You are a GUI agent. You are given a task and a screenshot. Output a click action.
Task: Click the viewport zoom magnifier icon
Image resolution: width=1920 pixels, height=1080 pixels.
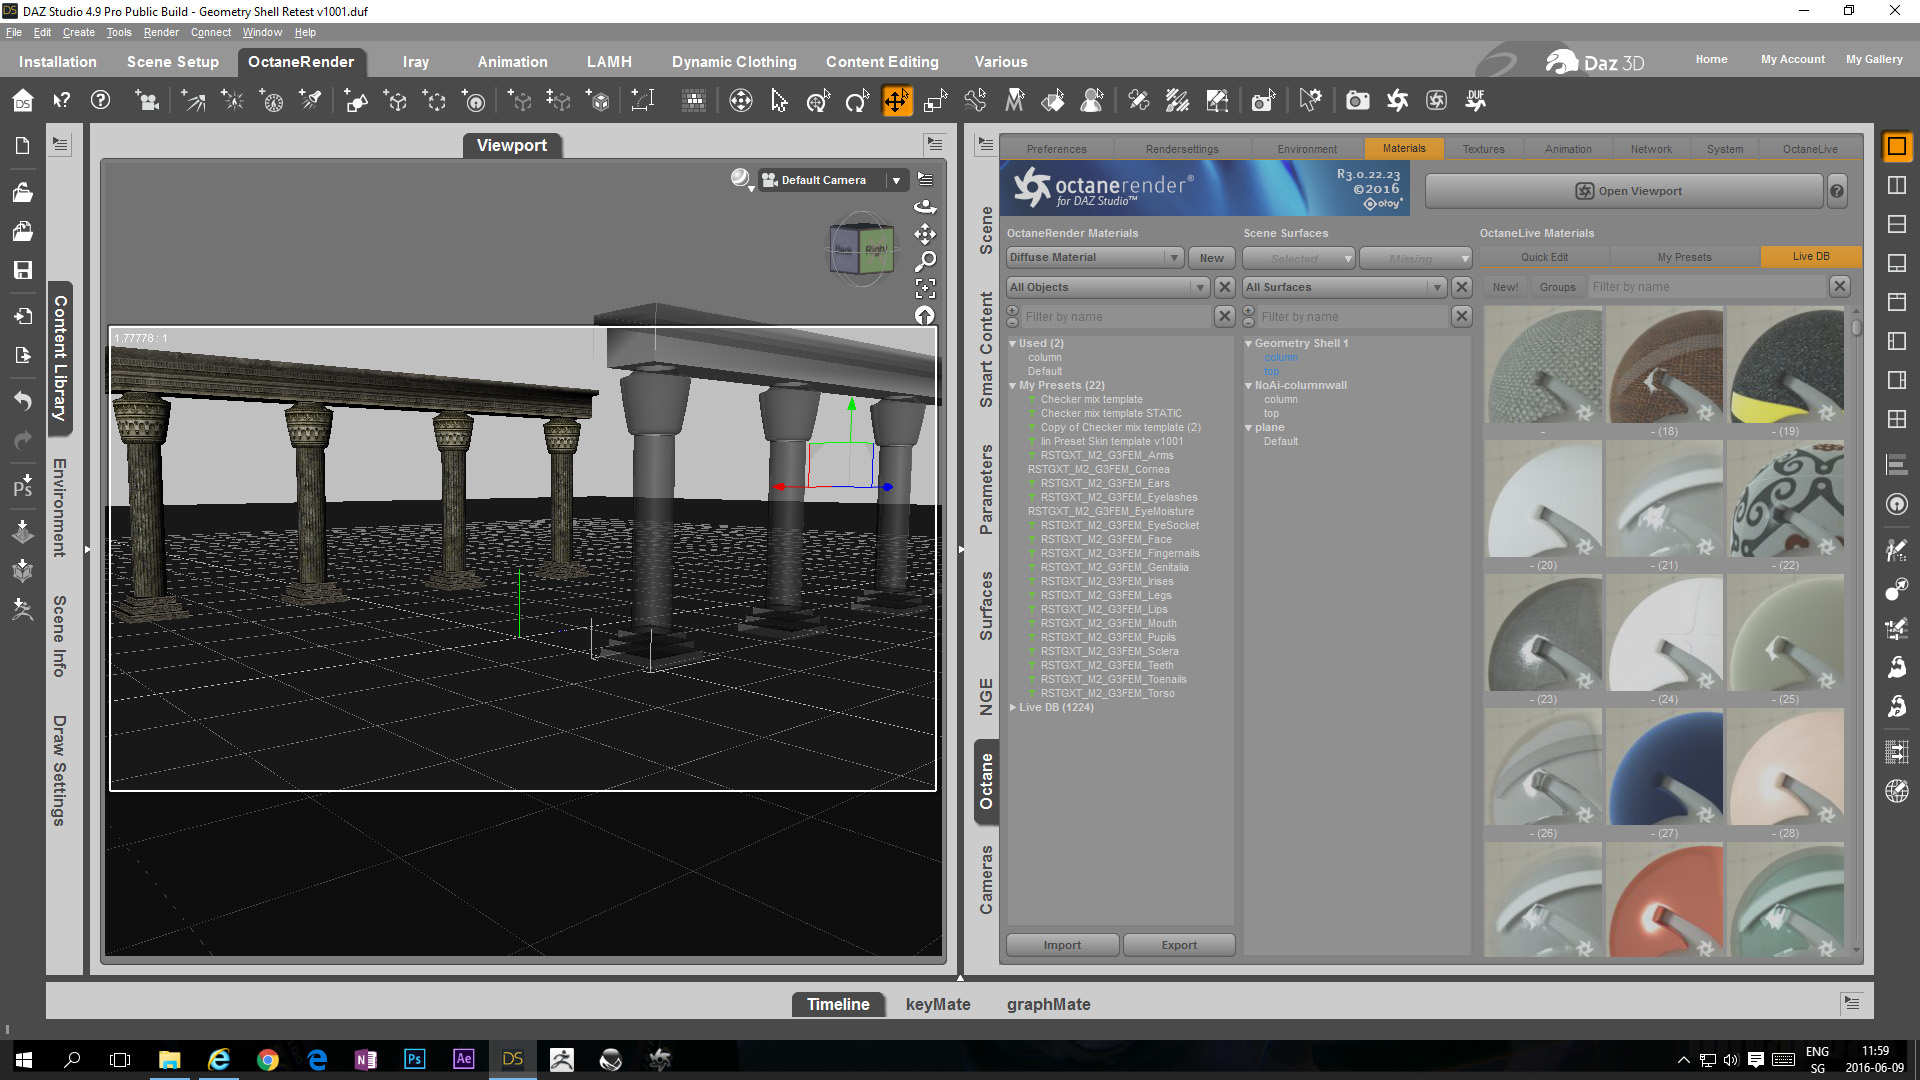925,262
